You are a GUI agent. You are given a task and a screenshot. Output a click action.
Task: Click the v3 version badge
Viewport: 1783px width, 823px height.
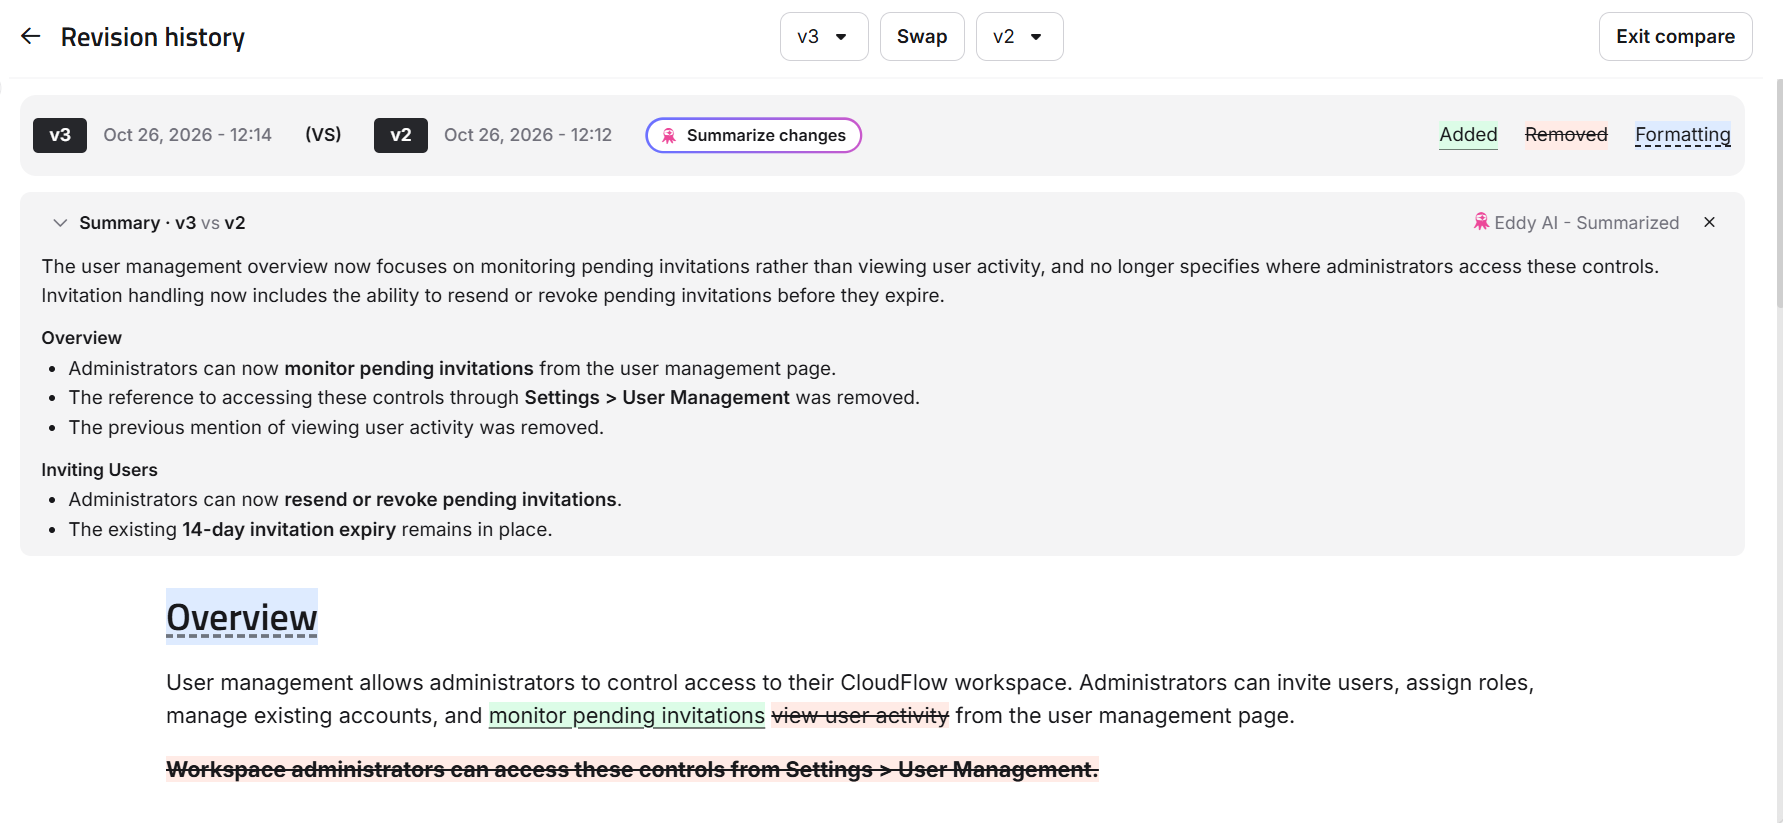pyautogui.click(x=60, y=135)
